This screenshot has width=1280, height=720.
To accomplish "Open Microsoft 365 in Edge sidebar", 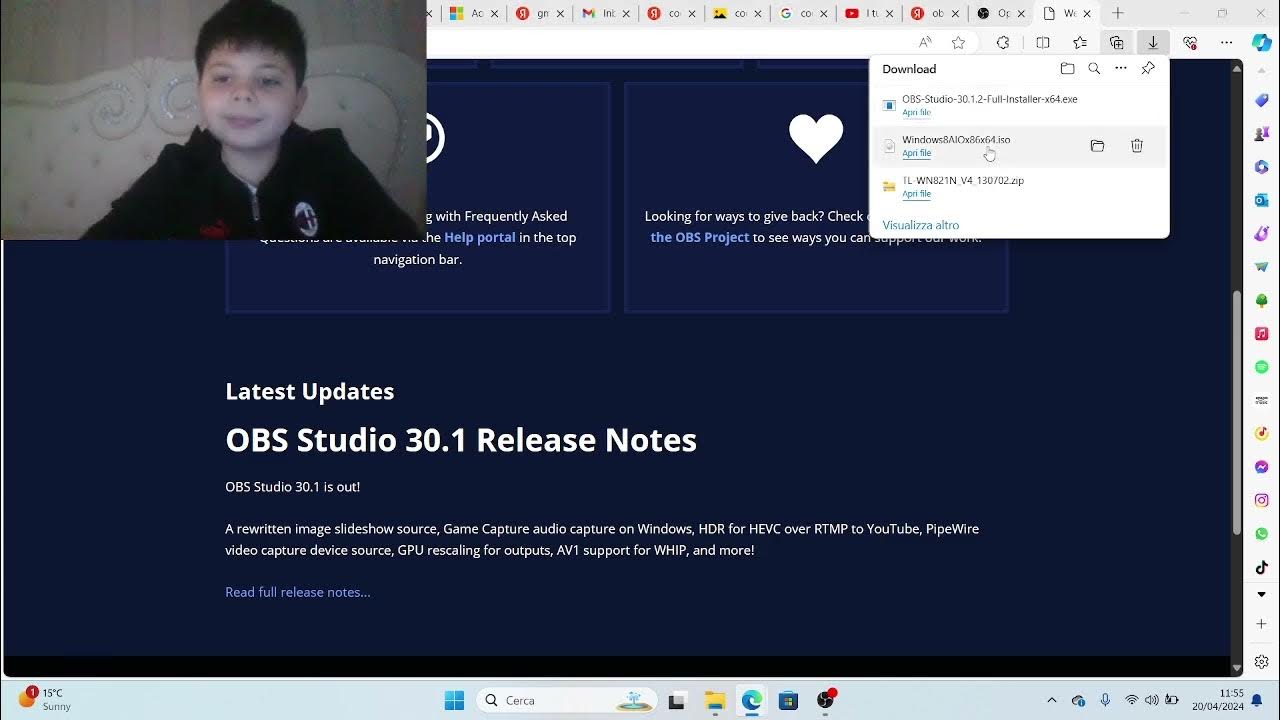I will tap(1262, 167).
